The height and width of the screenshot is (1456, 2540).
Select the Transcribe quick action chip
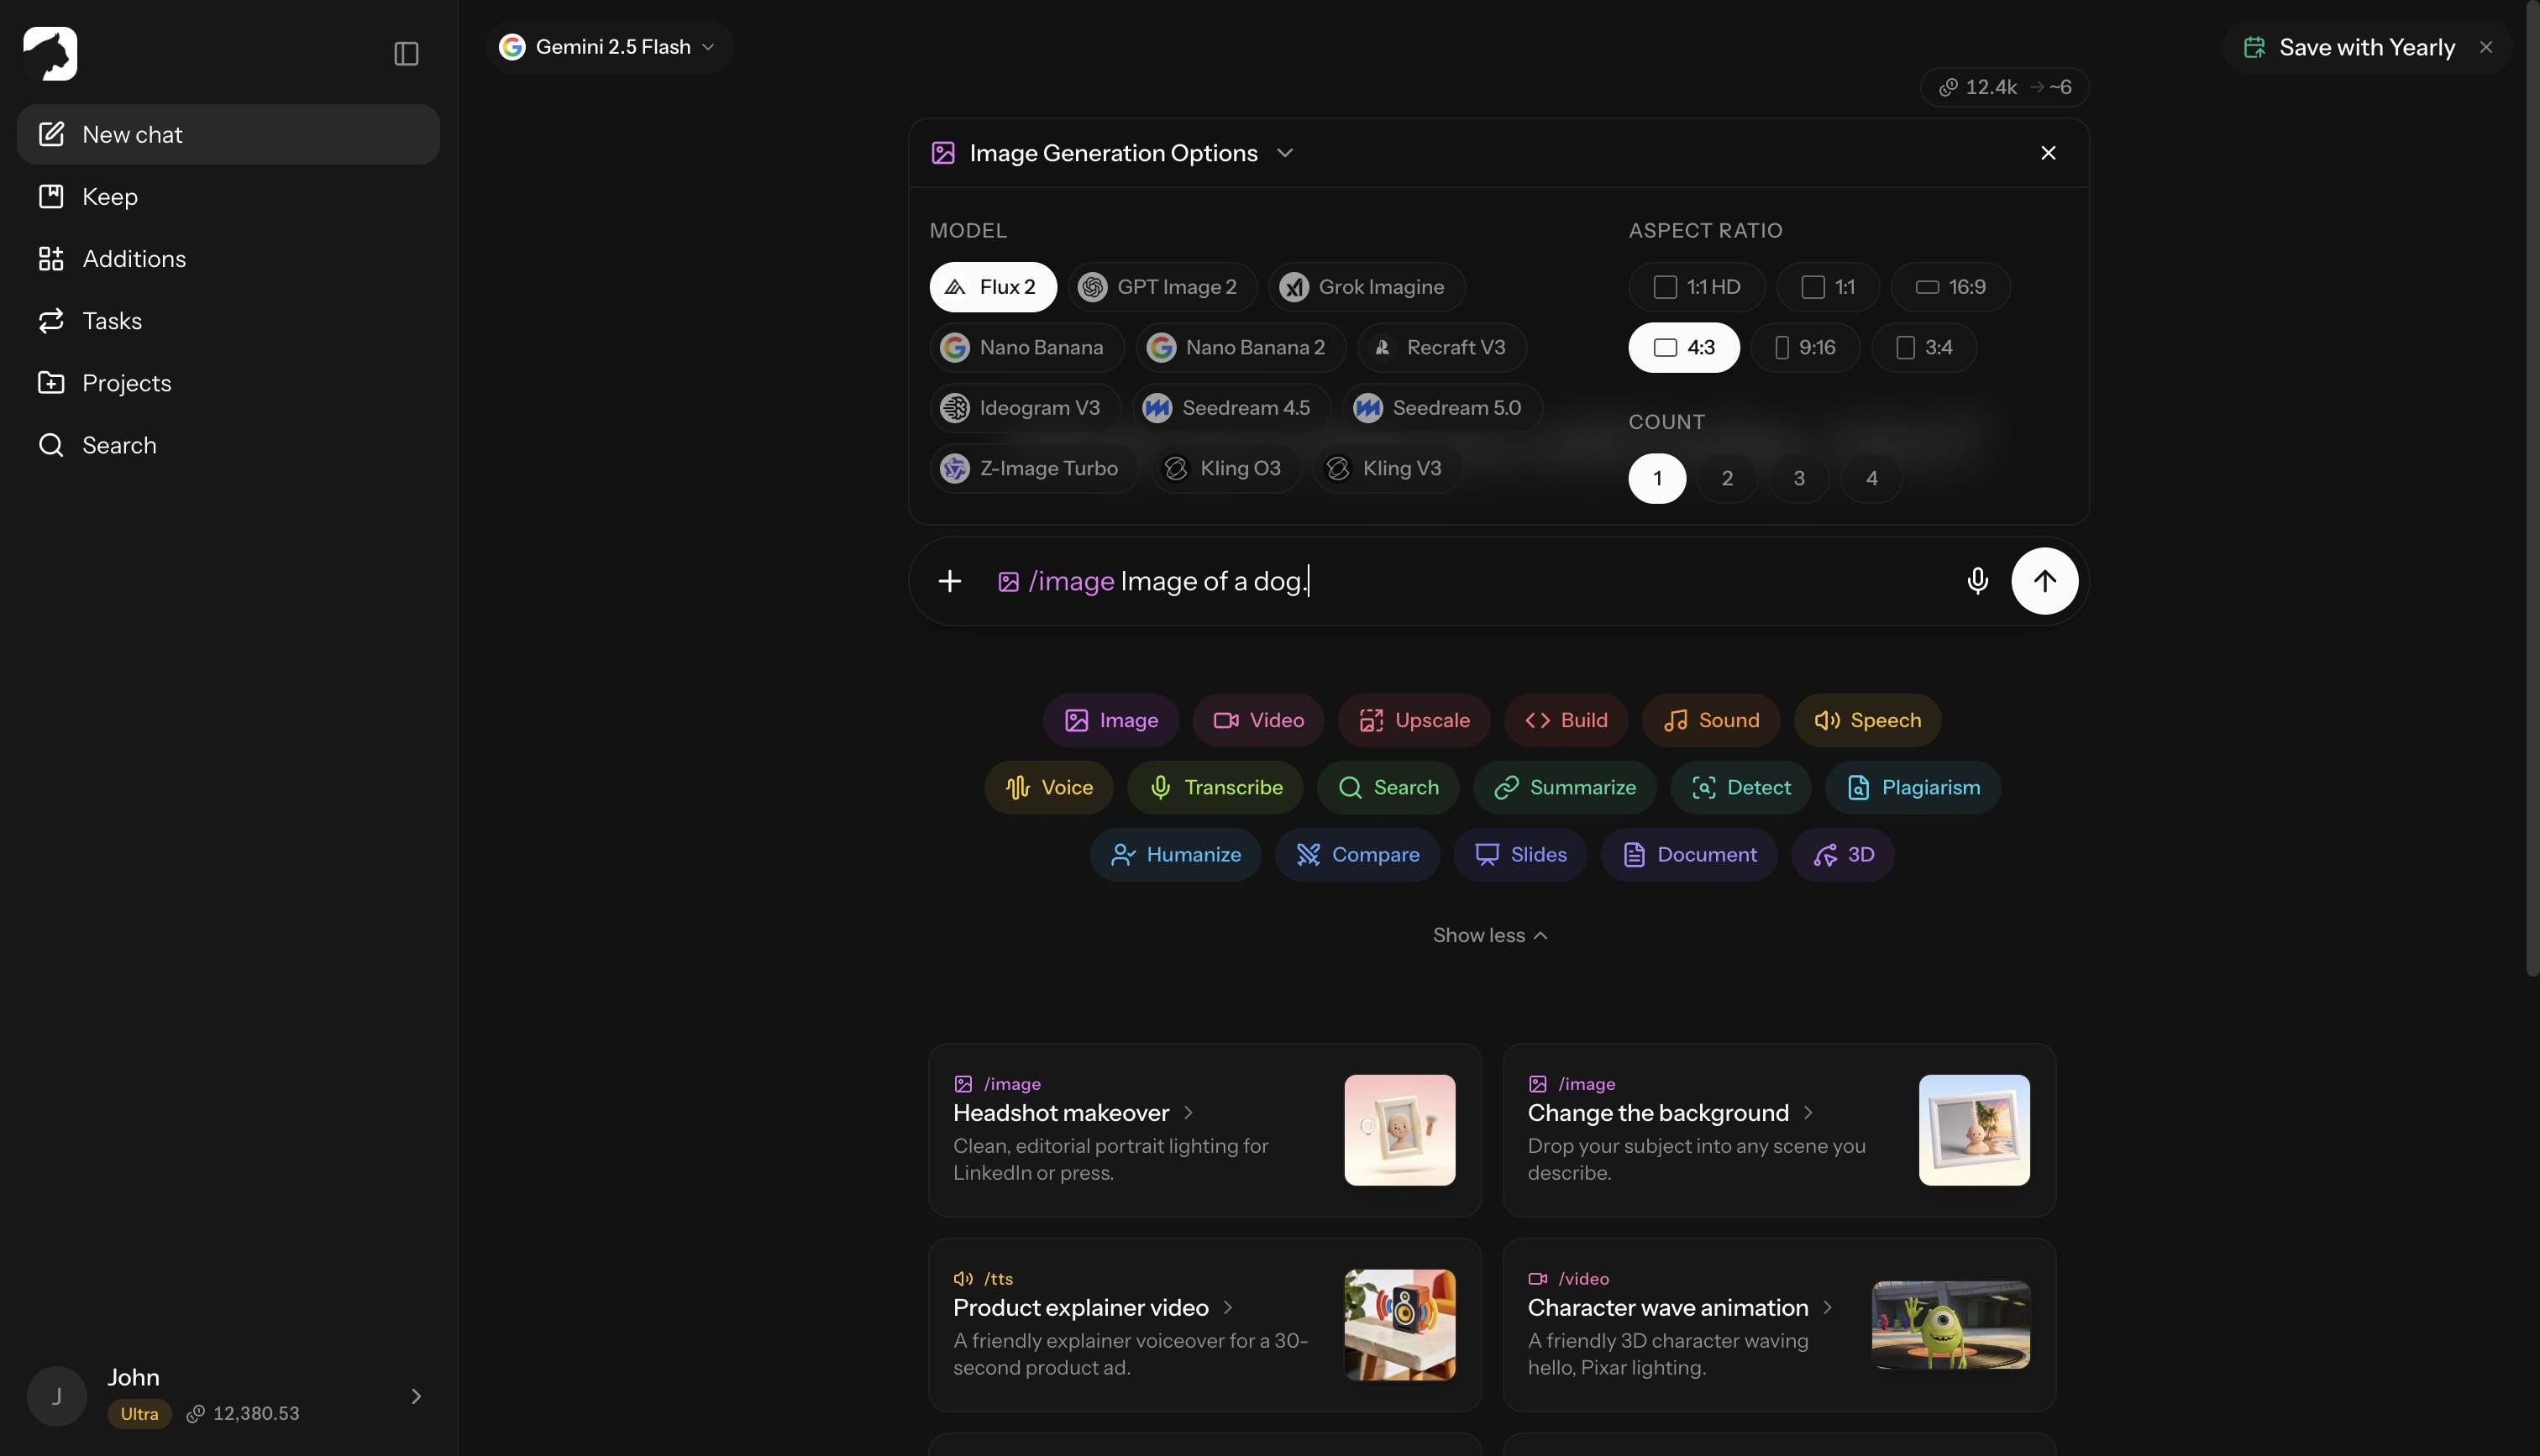click(1215, 787)
